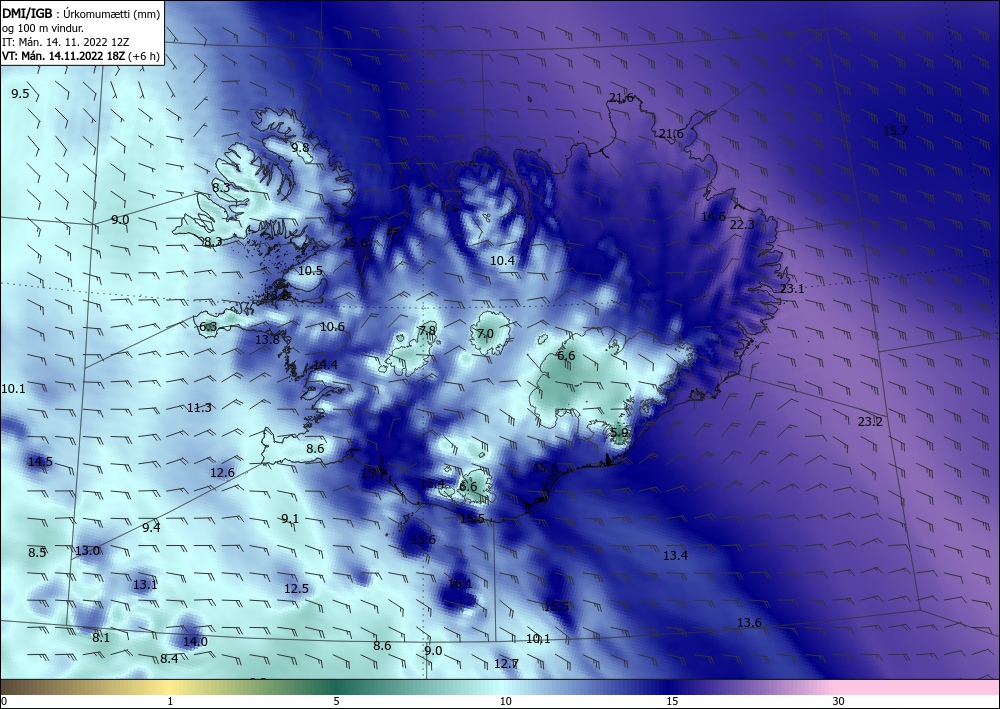The image size is (1000, 709).
Task: Click the 9.4 value on the map
Action: click(x=151, y=527)
